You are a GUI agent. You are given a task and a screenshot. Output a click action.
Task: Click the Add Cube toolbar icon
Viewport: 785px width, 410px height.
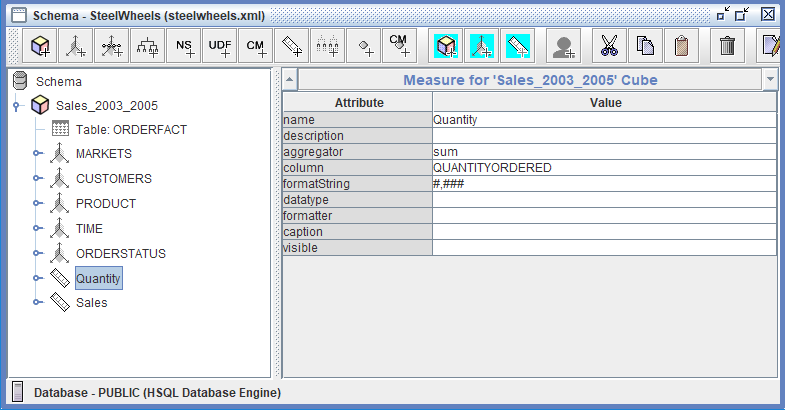pyautogui.click(x=40, y=46)
